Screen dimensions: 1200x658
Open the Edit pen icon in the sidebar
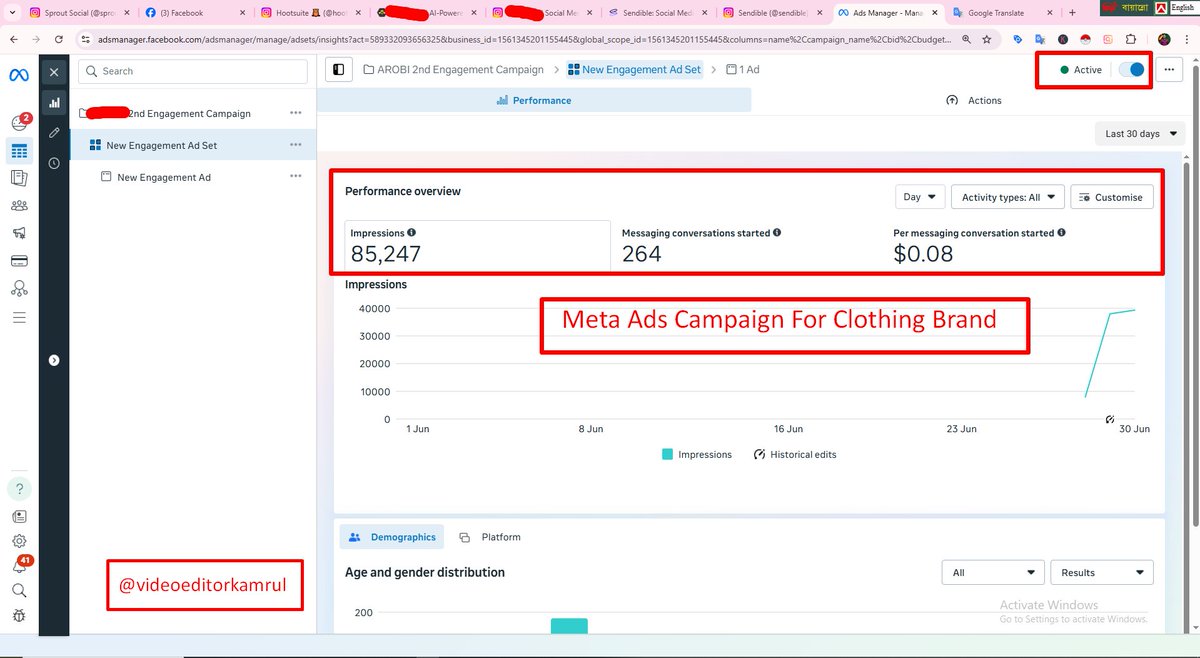(54, 132)
